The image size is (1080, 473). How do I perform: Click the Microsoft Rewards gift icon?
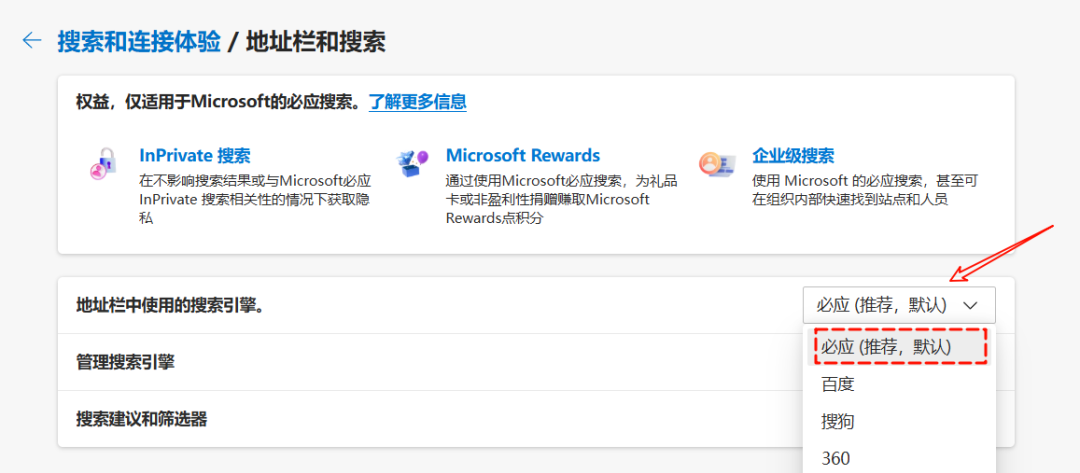tap(411, 164)
